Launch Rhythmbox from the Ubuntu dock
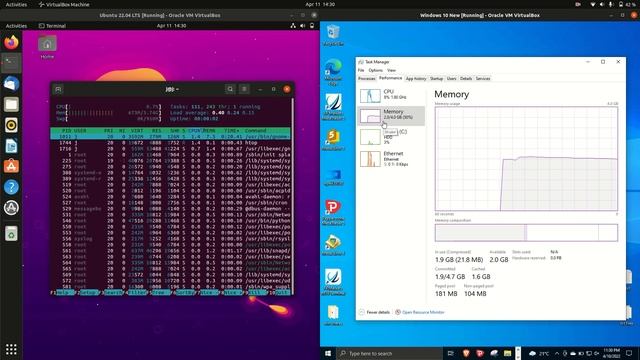The image size is (640, 360). 11,125
